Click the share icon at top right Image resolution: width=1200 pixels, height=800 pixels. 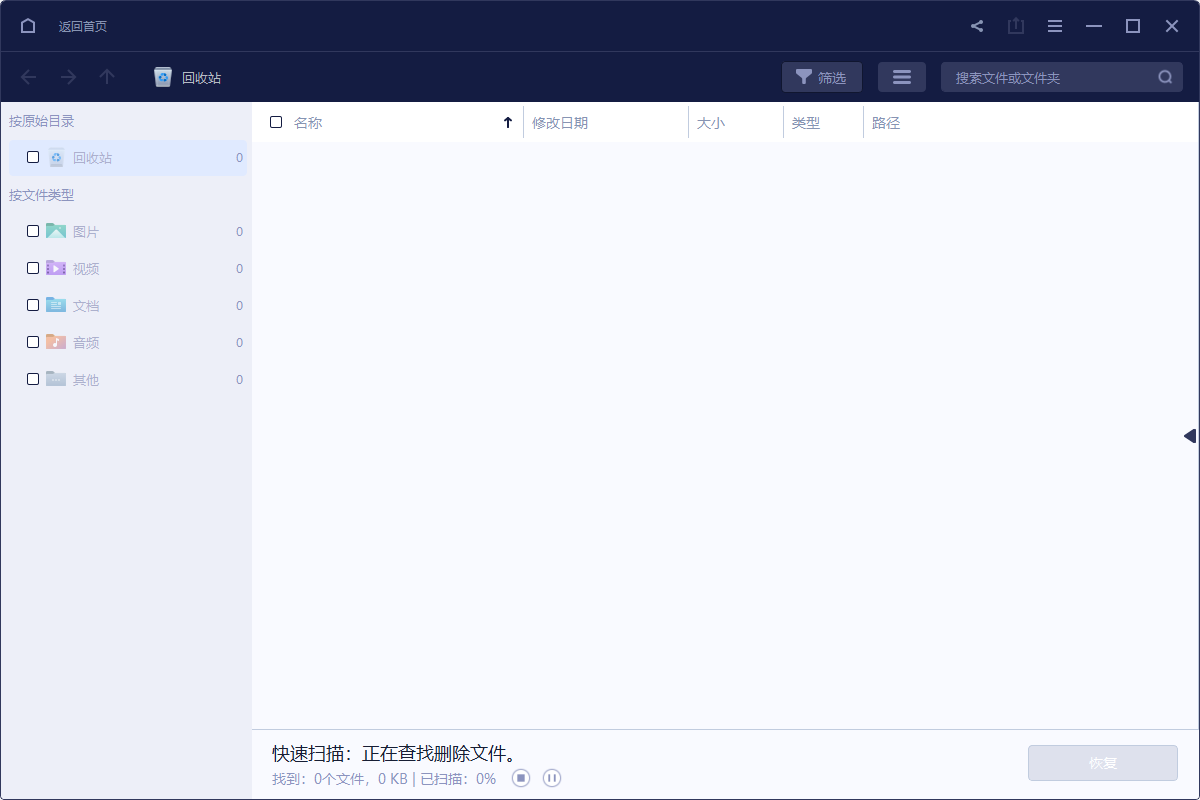pos(977,25)
